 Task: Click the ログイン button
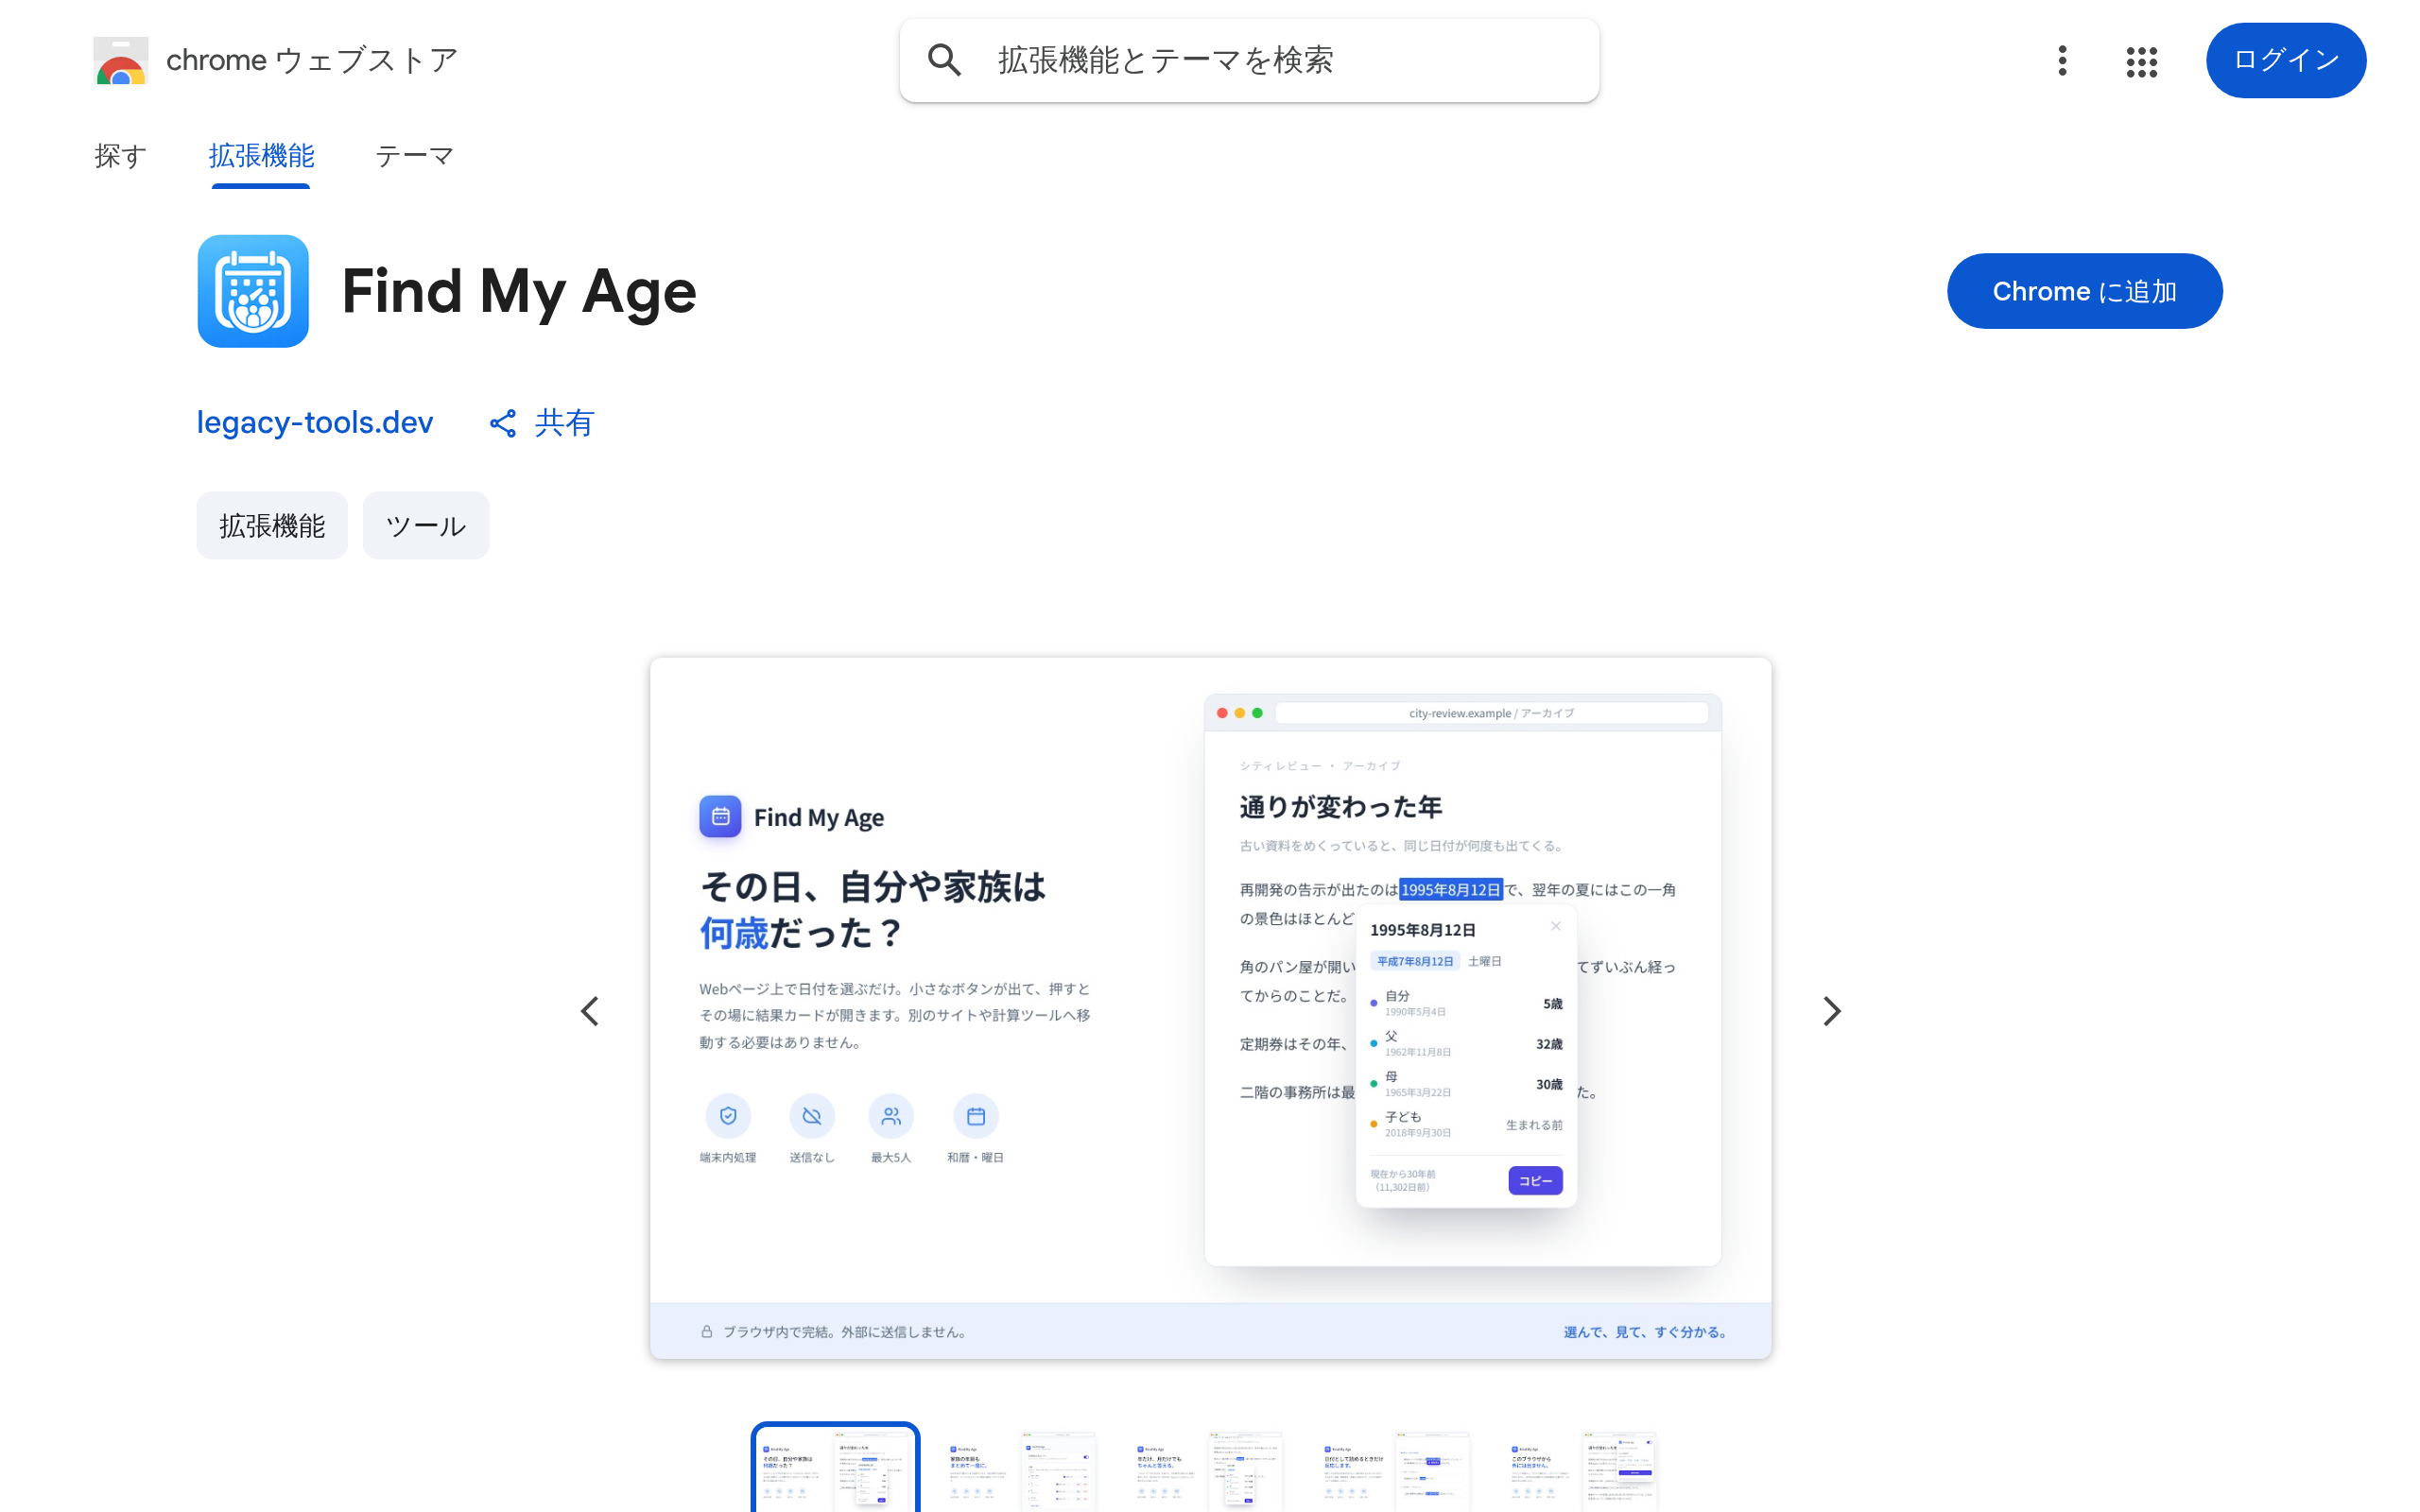(x=2285, y=60)
